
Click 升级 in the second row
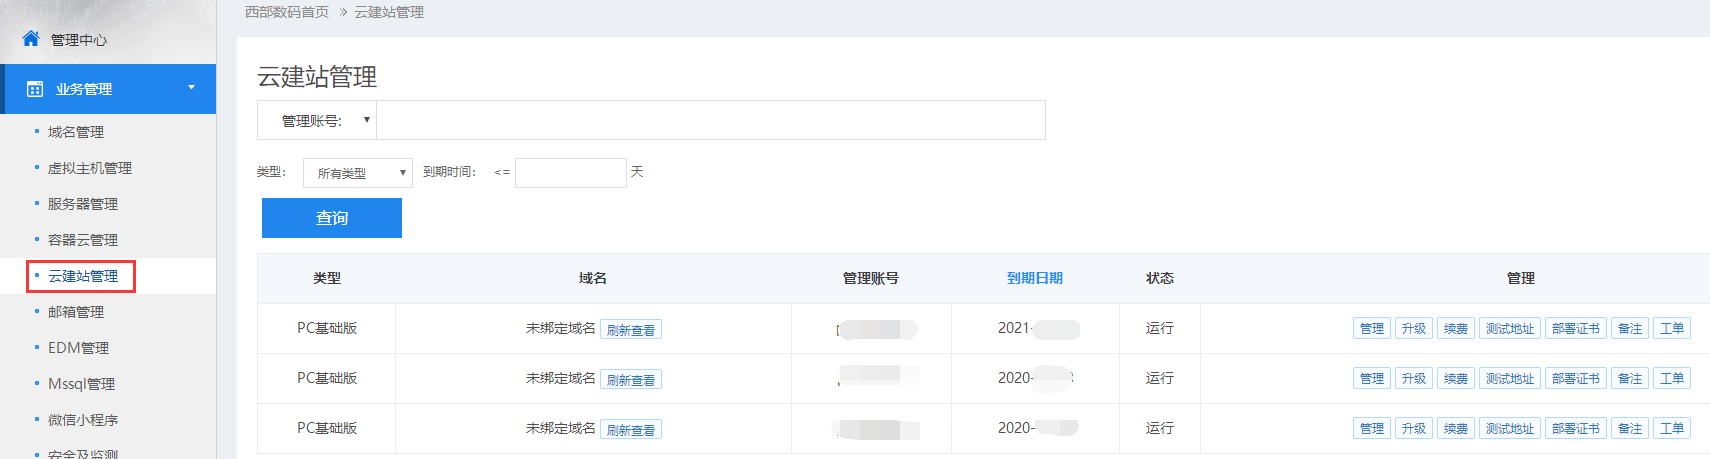pyautogui.click(x=1413, y=378)
